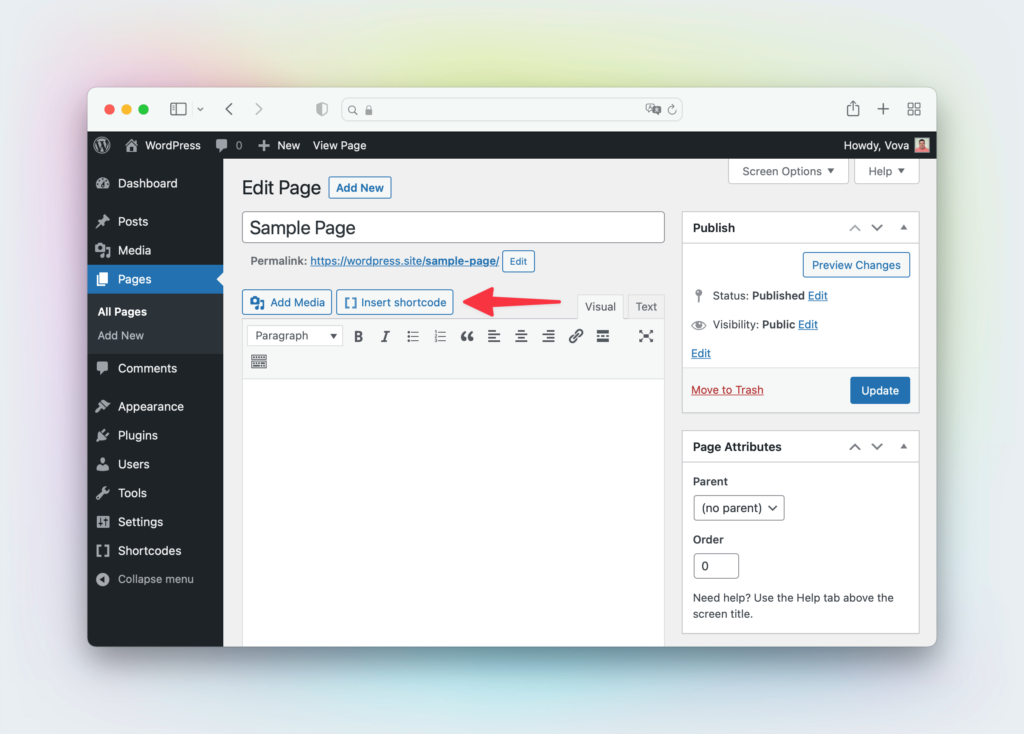Image resolution: width=1024 pixels, height=734 pixels.
Task: Reload the page in Safari's address bar
Action: pos(673,110)
